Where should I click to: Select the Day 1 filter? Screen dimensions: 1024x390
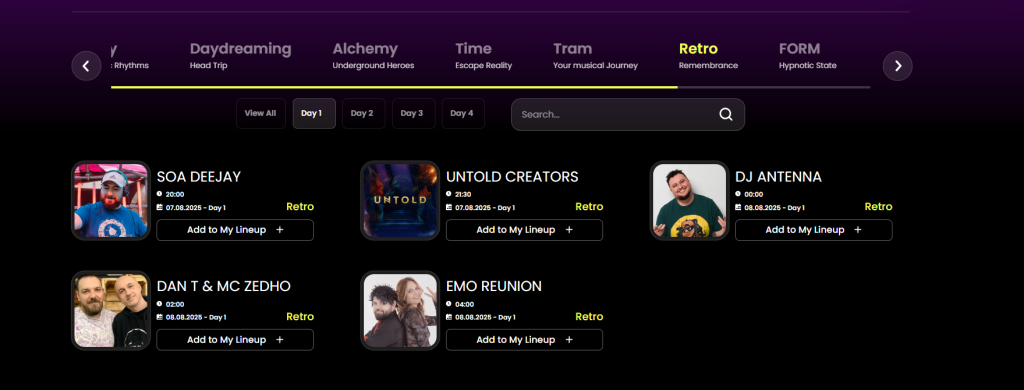pos(314,114)
